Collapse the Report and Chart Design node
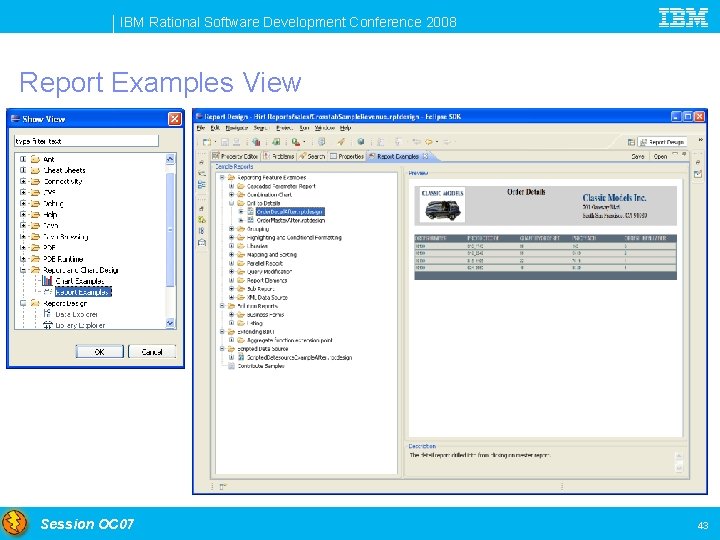This screenshot has height=540, width=720. tap(22, 270)
